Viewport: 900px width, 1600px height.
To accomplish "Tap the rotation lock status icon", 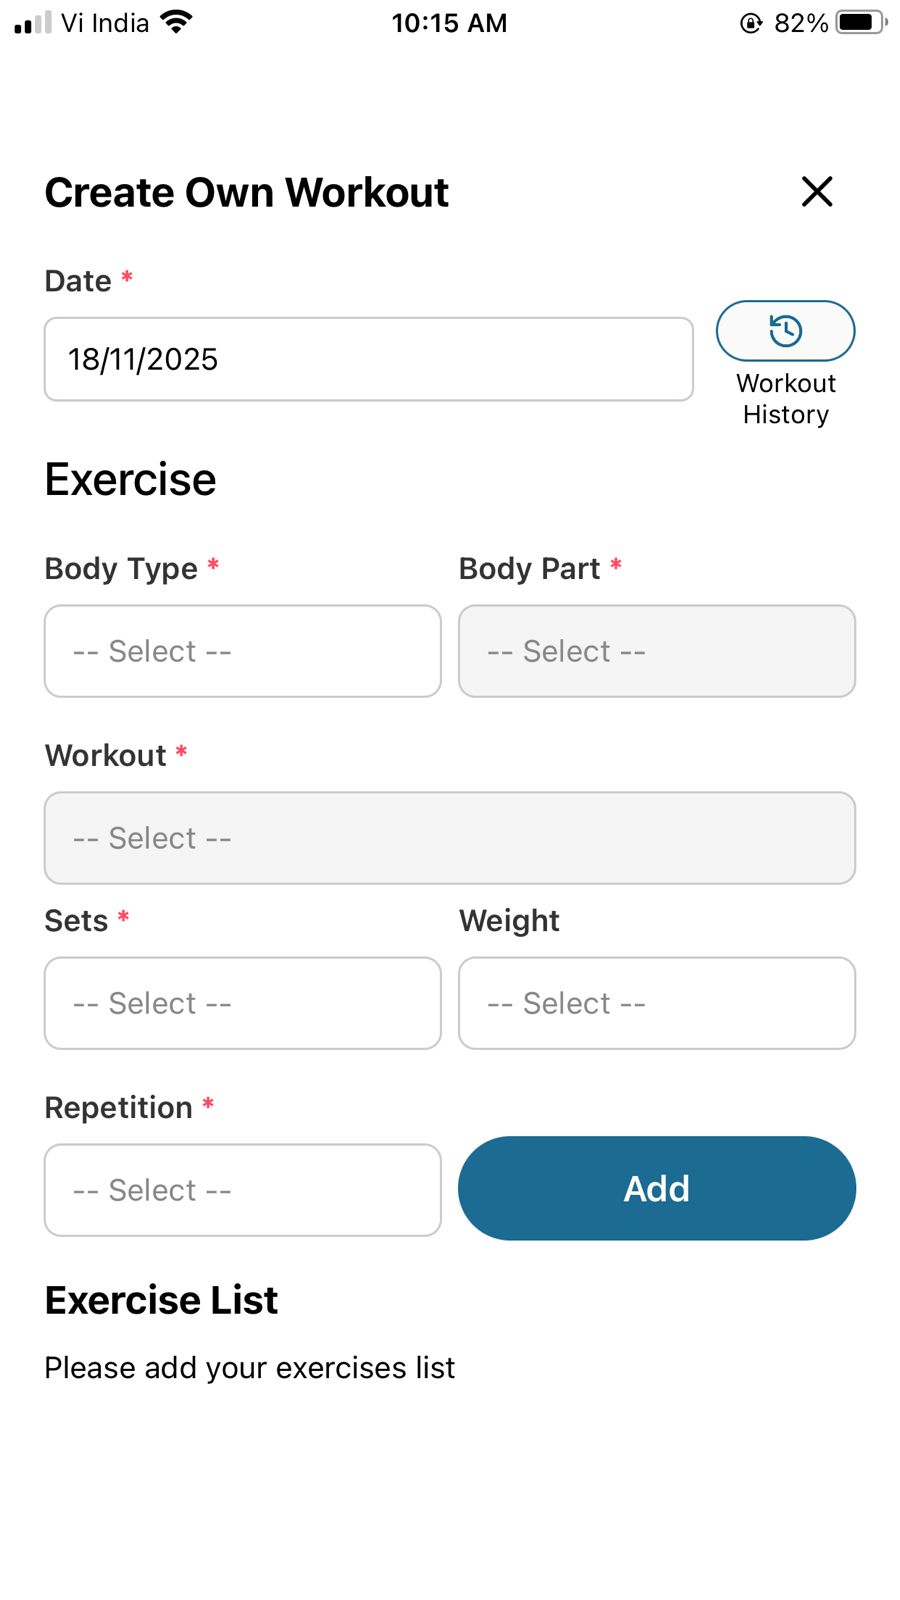I will point(751,23).
